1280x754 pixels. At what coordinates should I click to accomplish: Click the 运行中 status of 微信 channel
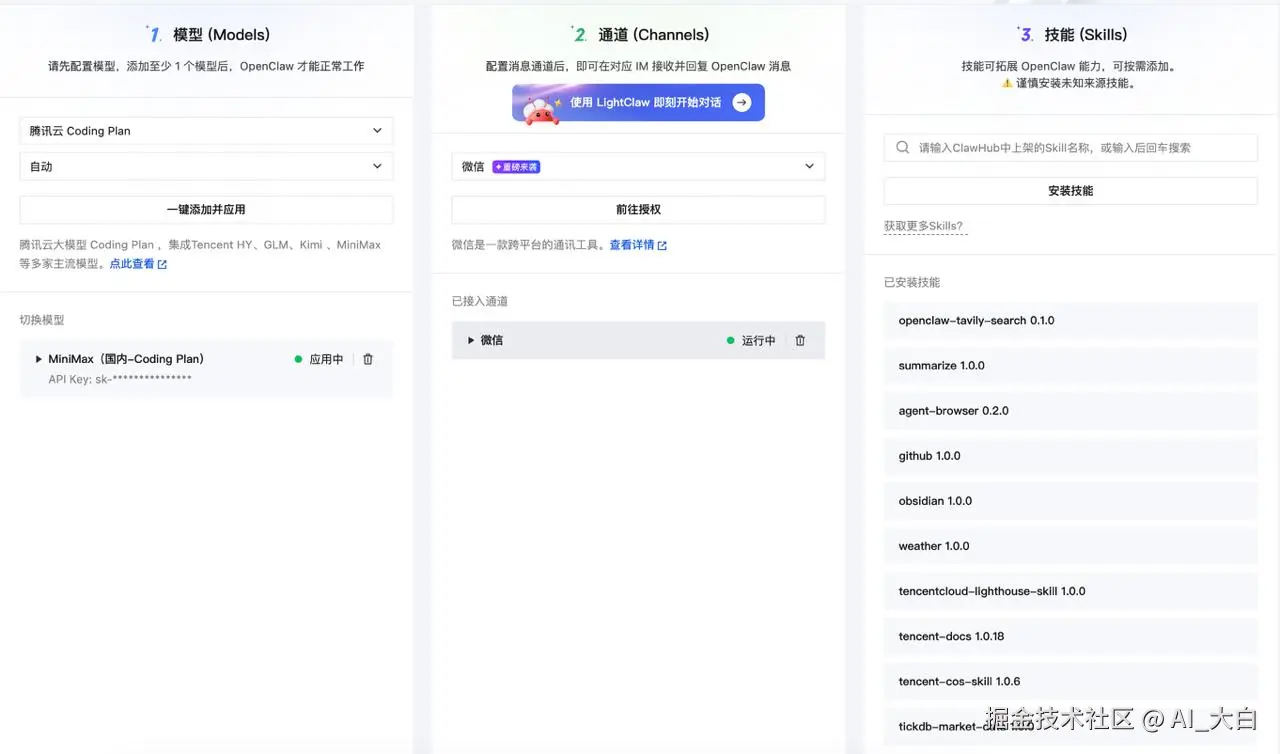[x=751, y=340]
